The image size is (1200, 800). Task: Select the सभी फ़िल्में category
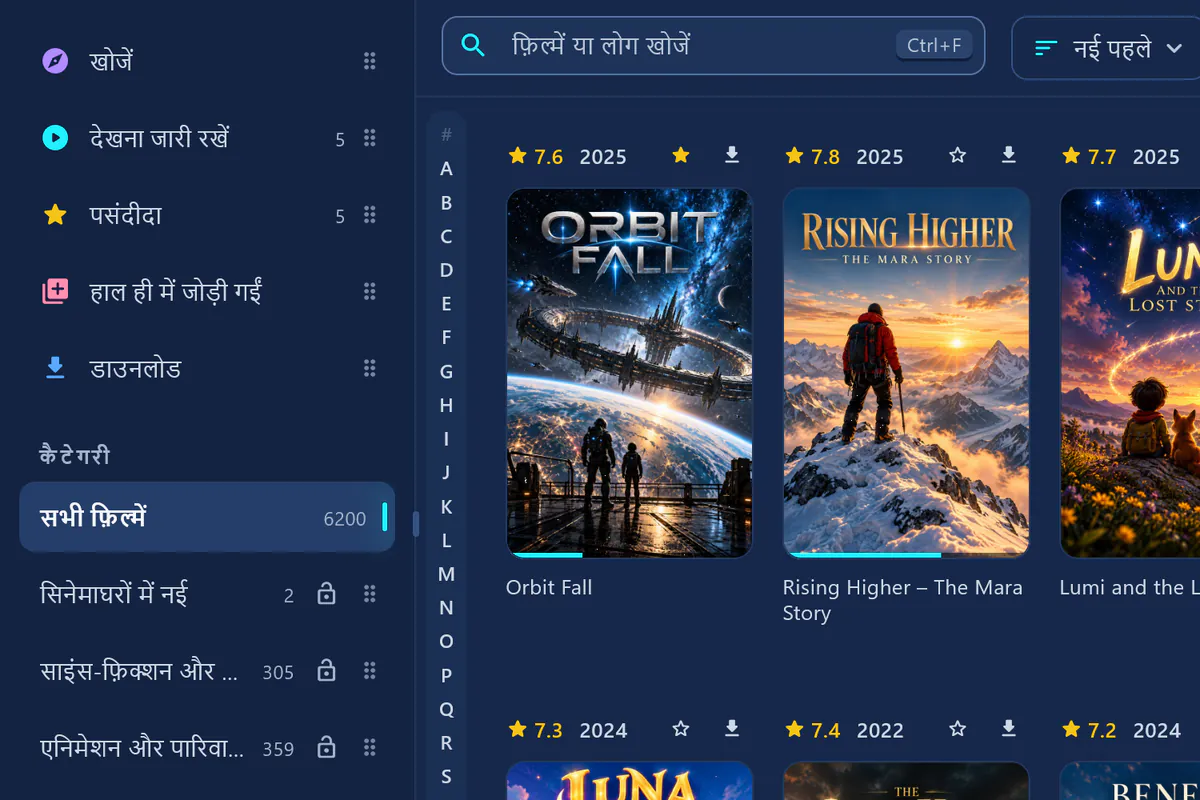coord(207,518)
